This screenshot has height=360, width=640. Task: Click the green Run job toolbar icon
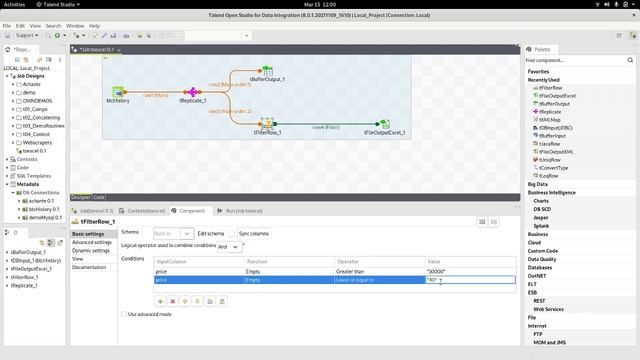point(57,36)
